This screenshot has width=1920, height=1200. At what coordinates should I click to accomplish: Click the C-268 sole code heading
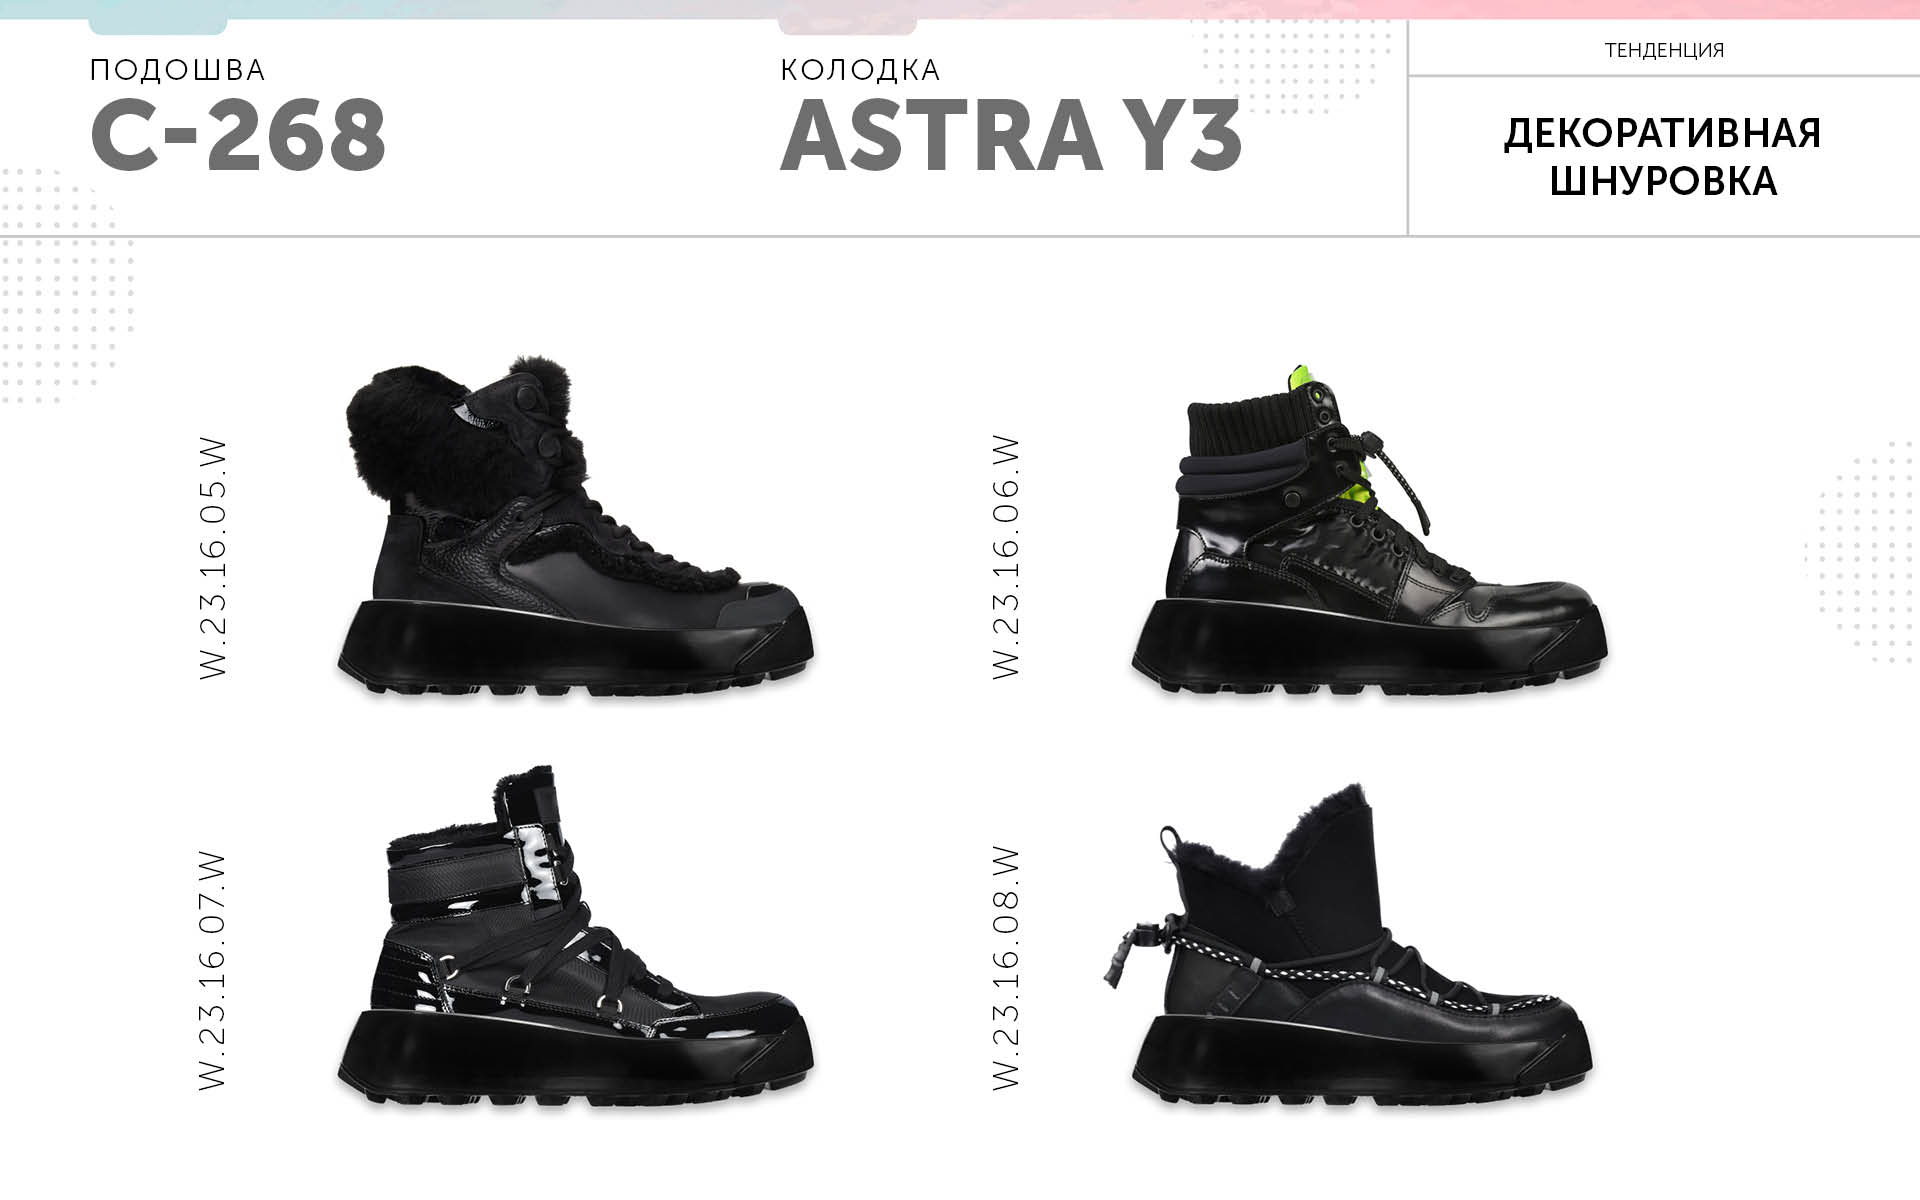tap(238, 136)
